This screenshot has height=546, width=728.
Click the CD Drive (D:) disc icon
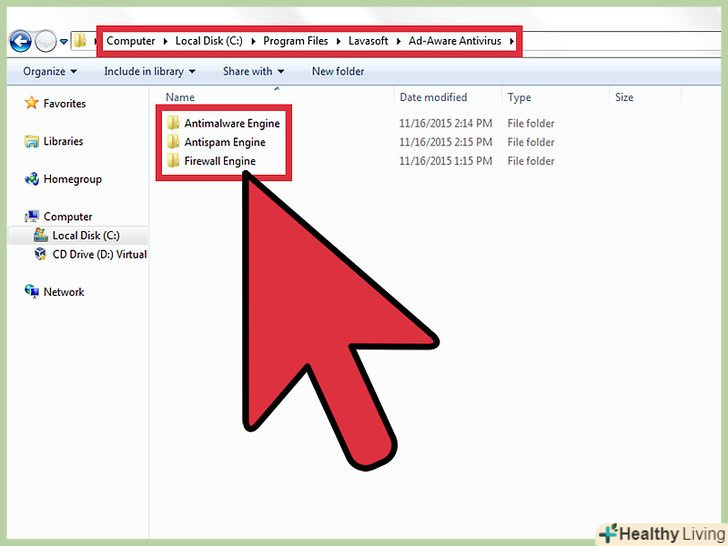[x=40, y=254]
